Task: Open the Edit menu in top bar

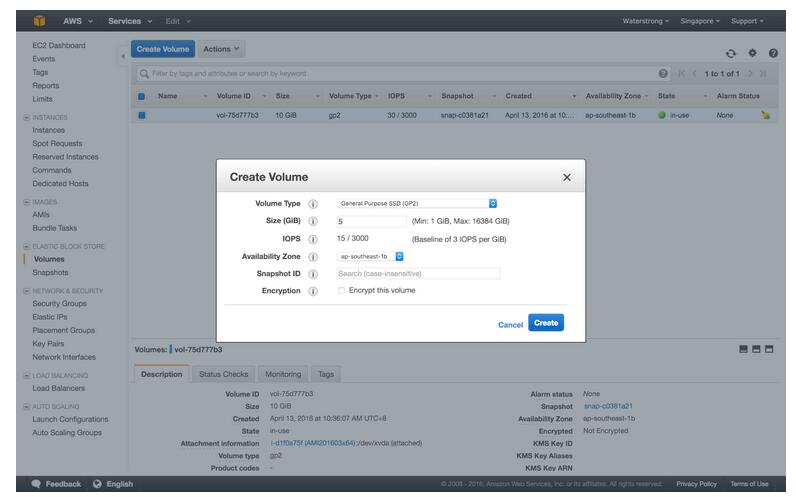Action: 178,21
